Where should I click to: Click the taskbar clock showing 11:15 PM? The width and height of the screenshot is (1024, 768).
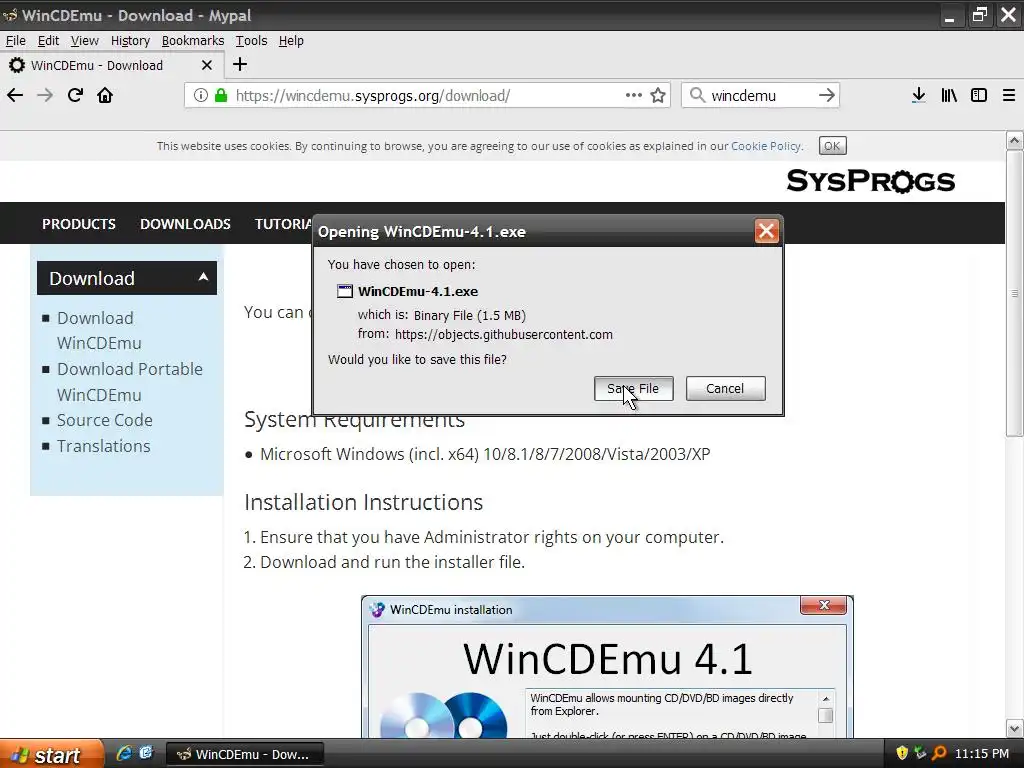[x=982, y=754]
